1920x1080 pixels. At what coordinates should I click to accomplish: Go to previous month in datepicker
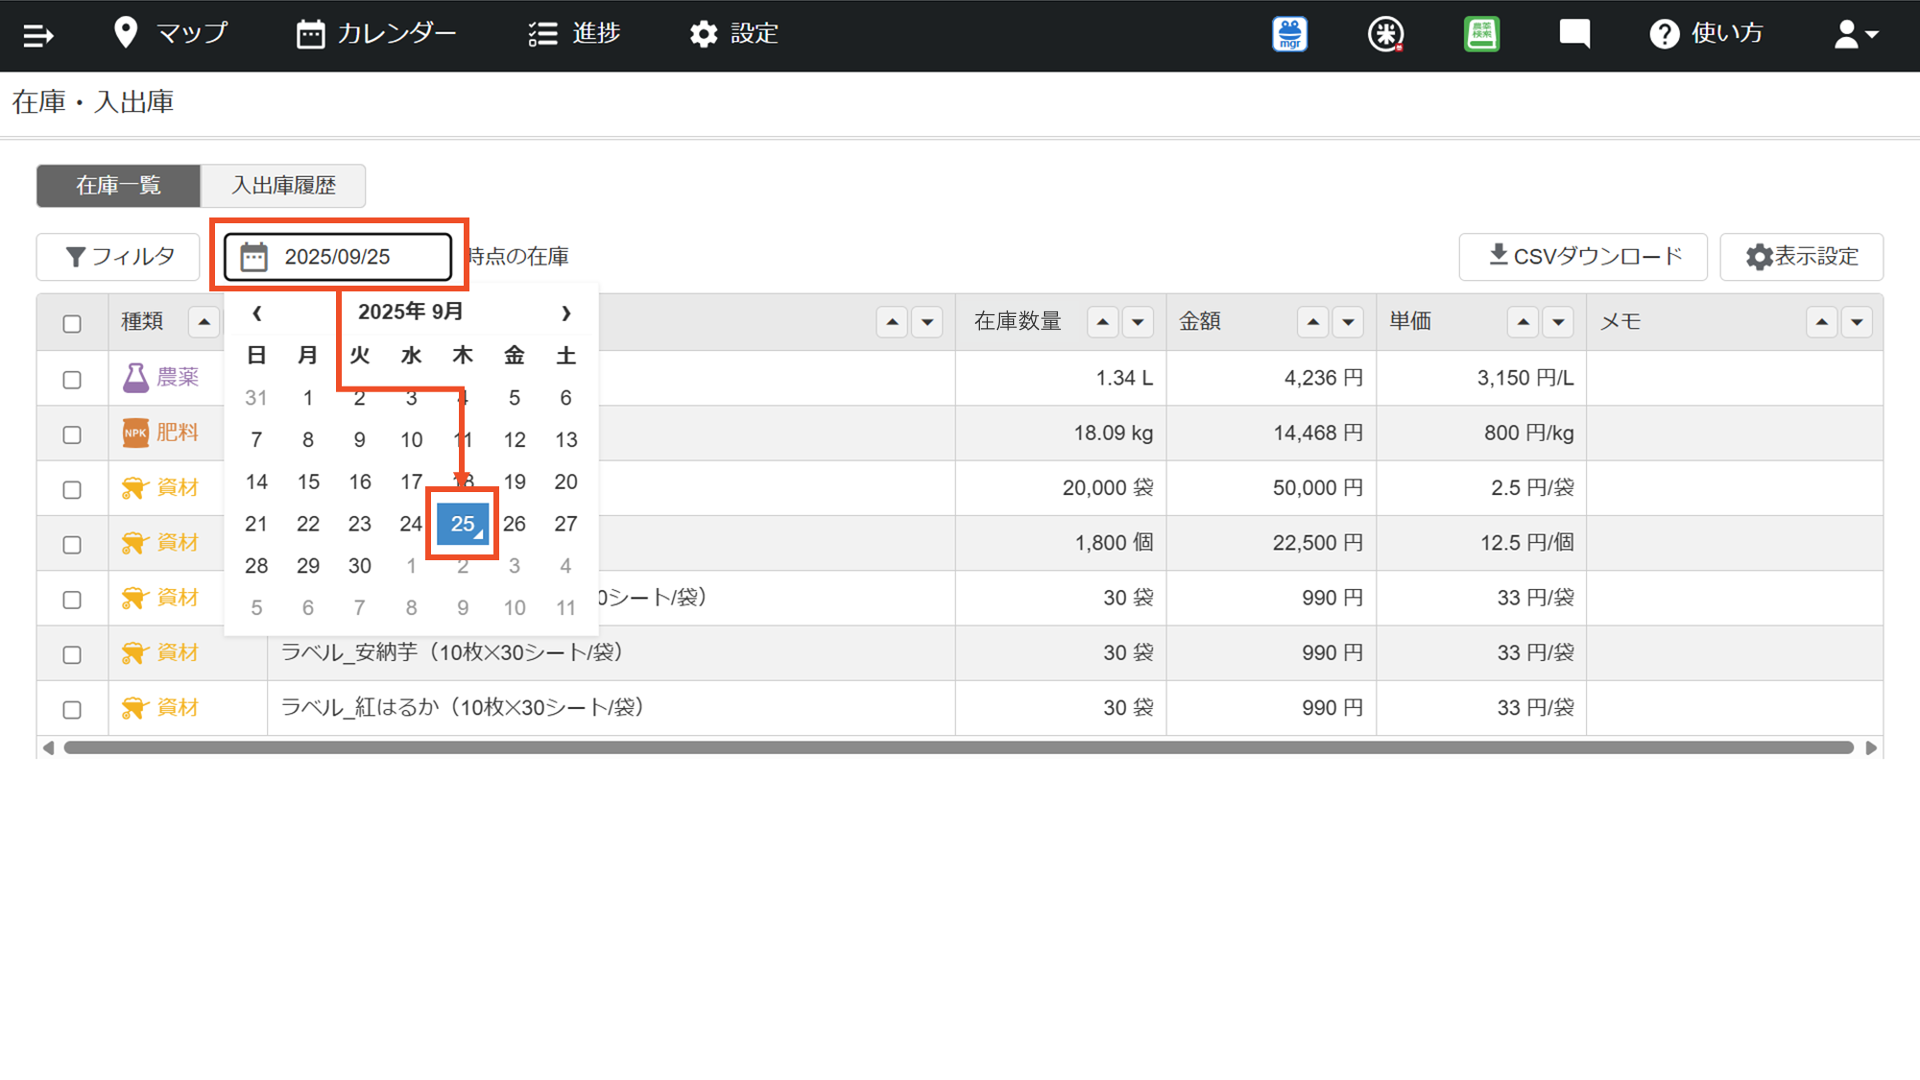[x=257, y=313]
